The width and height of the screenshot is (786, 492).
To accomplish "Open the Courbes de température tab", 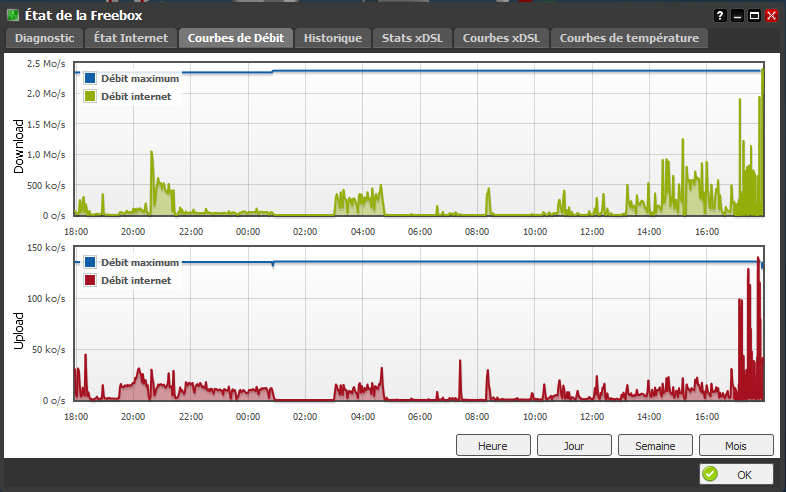I will point(629,38).
